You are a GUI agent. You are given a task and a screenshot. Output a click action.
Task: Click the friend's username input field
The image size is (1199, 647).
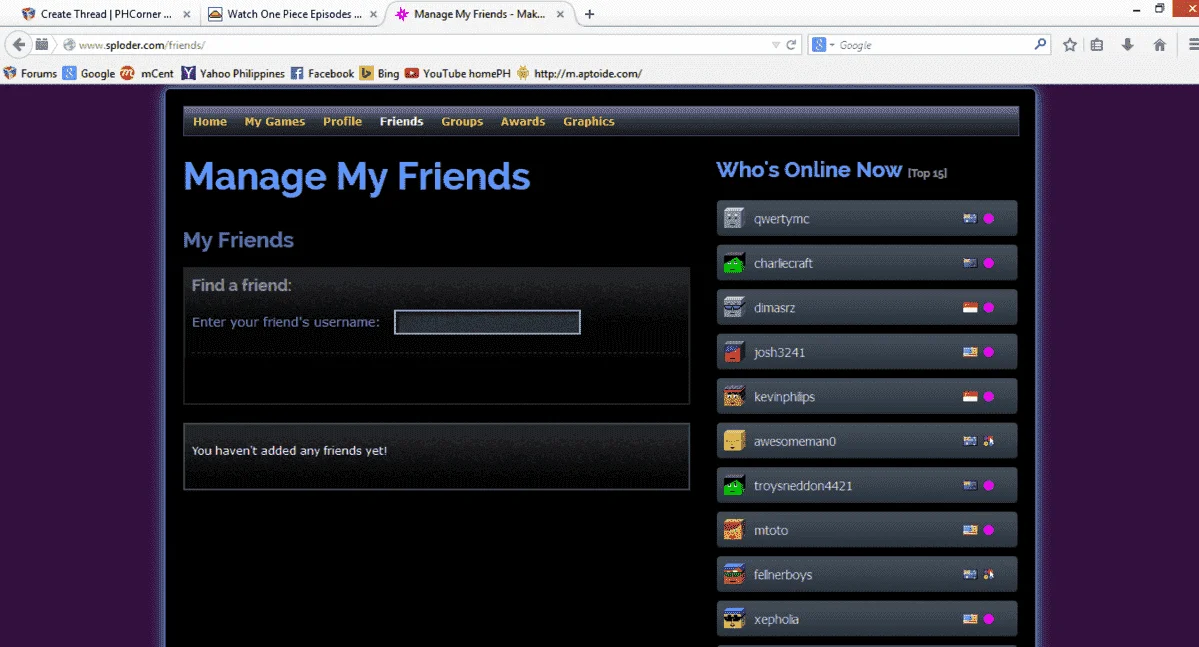pos(487,322)
